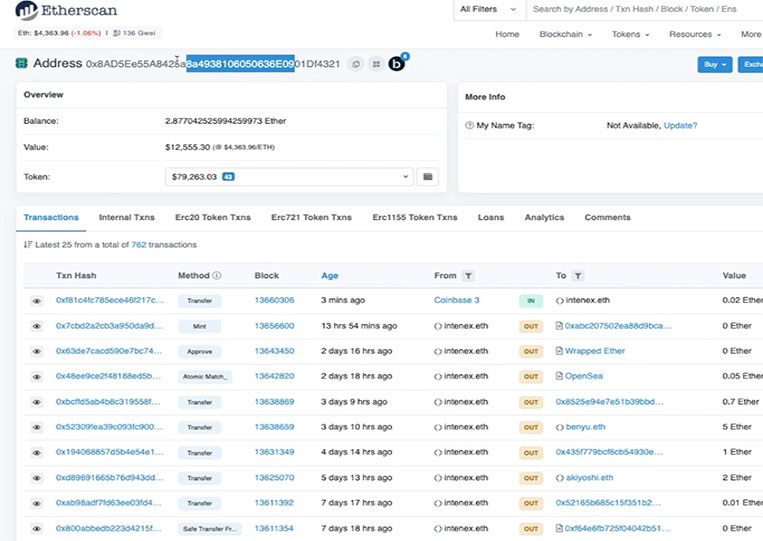This screenshot has height=541, width=763.
Task: Switch to Erc20 Token Txns tab
Action: 213,217
